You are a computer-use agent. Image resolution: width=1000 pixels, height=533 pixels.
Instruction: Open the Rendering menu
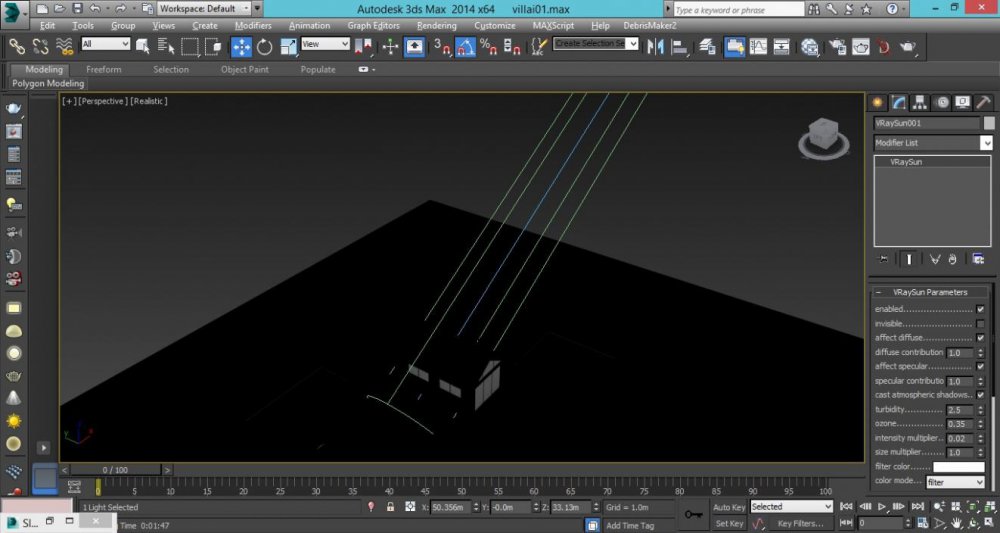coord(436,25)
